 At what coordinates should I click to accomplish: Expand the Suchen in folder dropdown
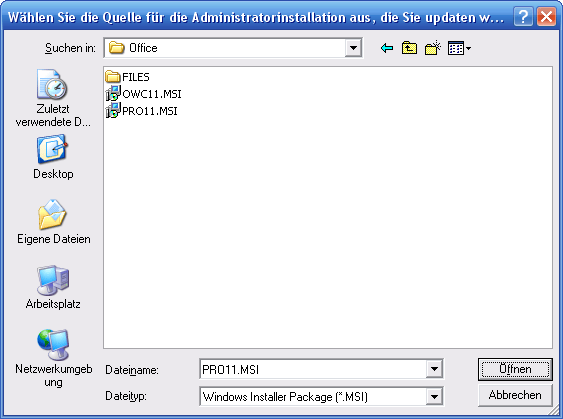(353, 48)
